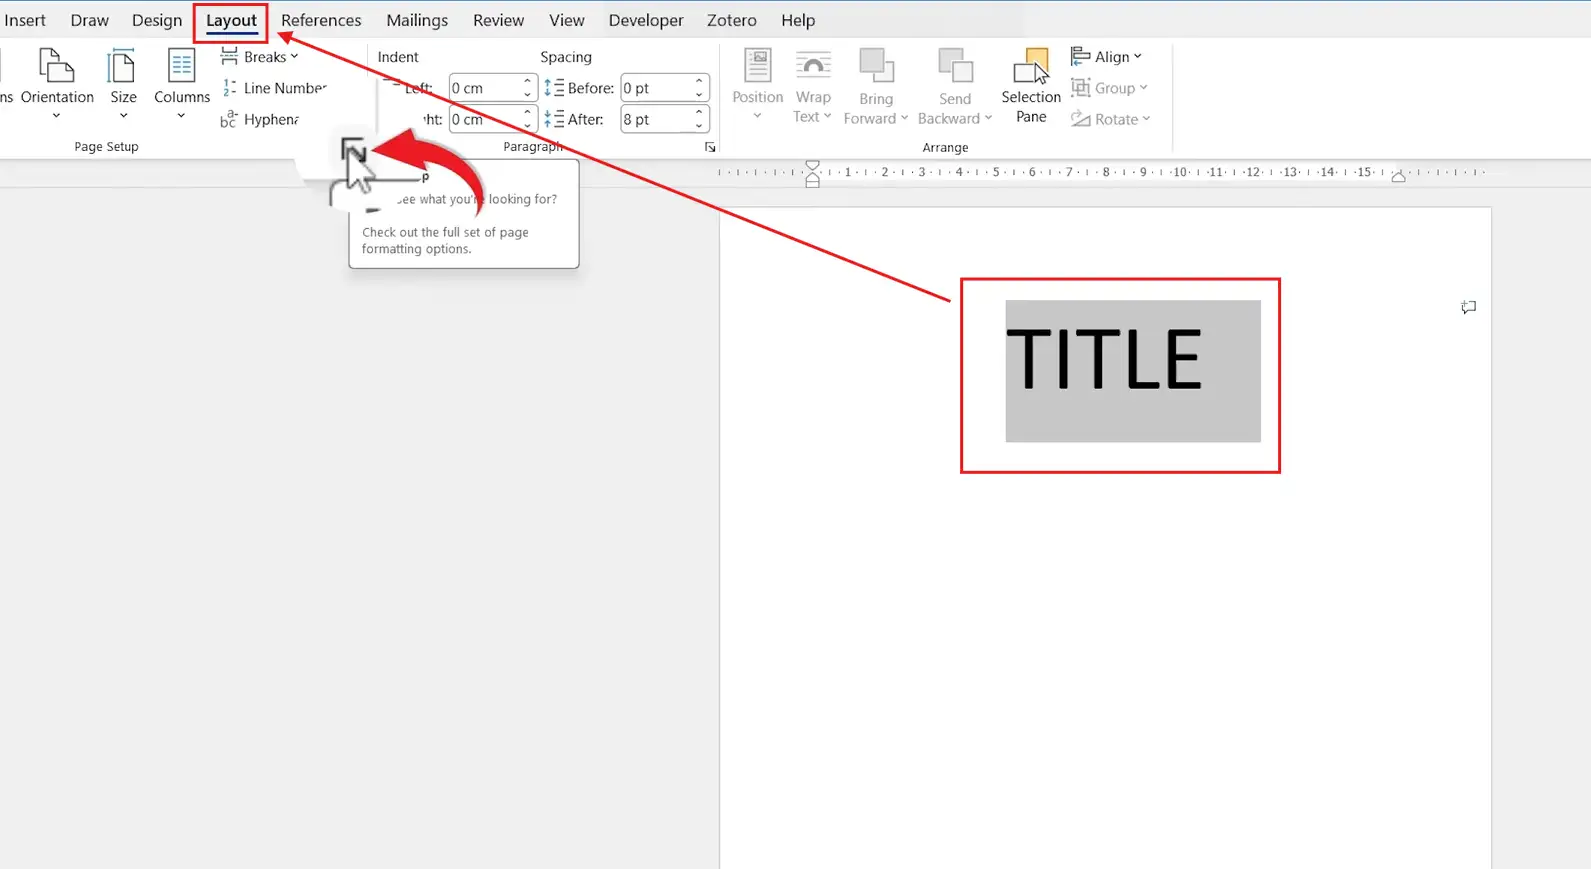Open the Align dropdown
The image size is (1591, 869).
(1106, 57)
